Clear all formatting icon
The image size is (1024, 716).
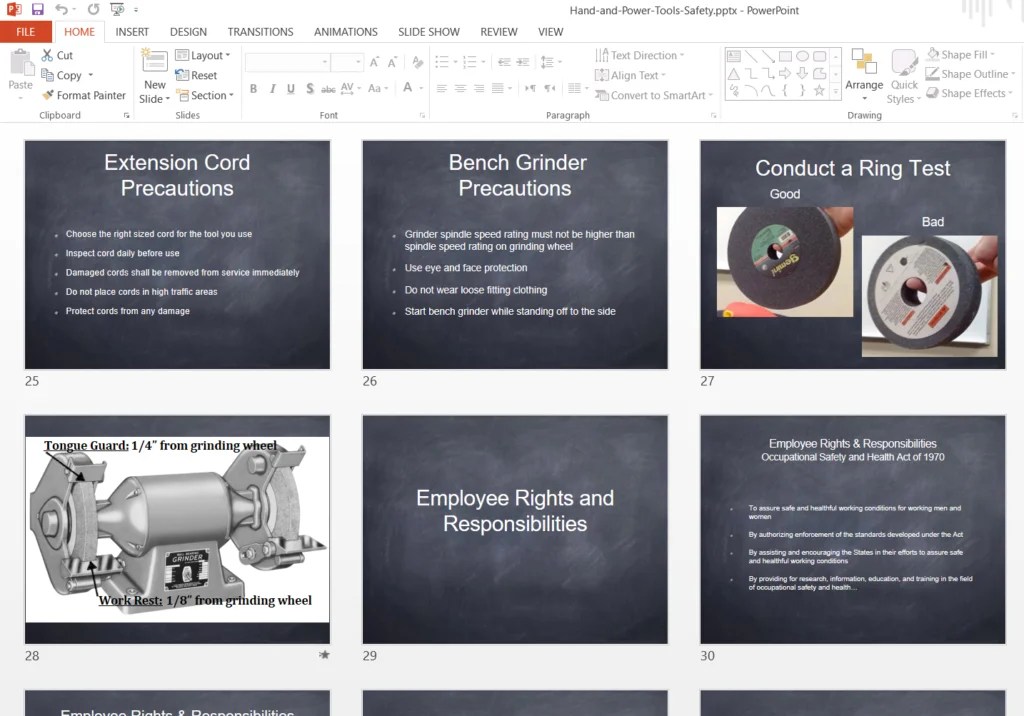click(x=417, y=62)
